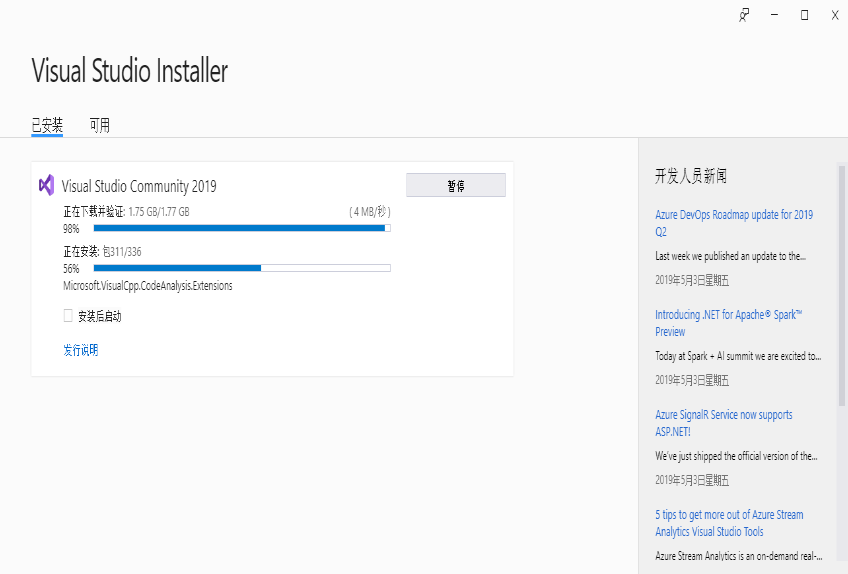
Task: Click the 56% install progress bar
Action: coord(241,268)
